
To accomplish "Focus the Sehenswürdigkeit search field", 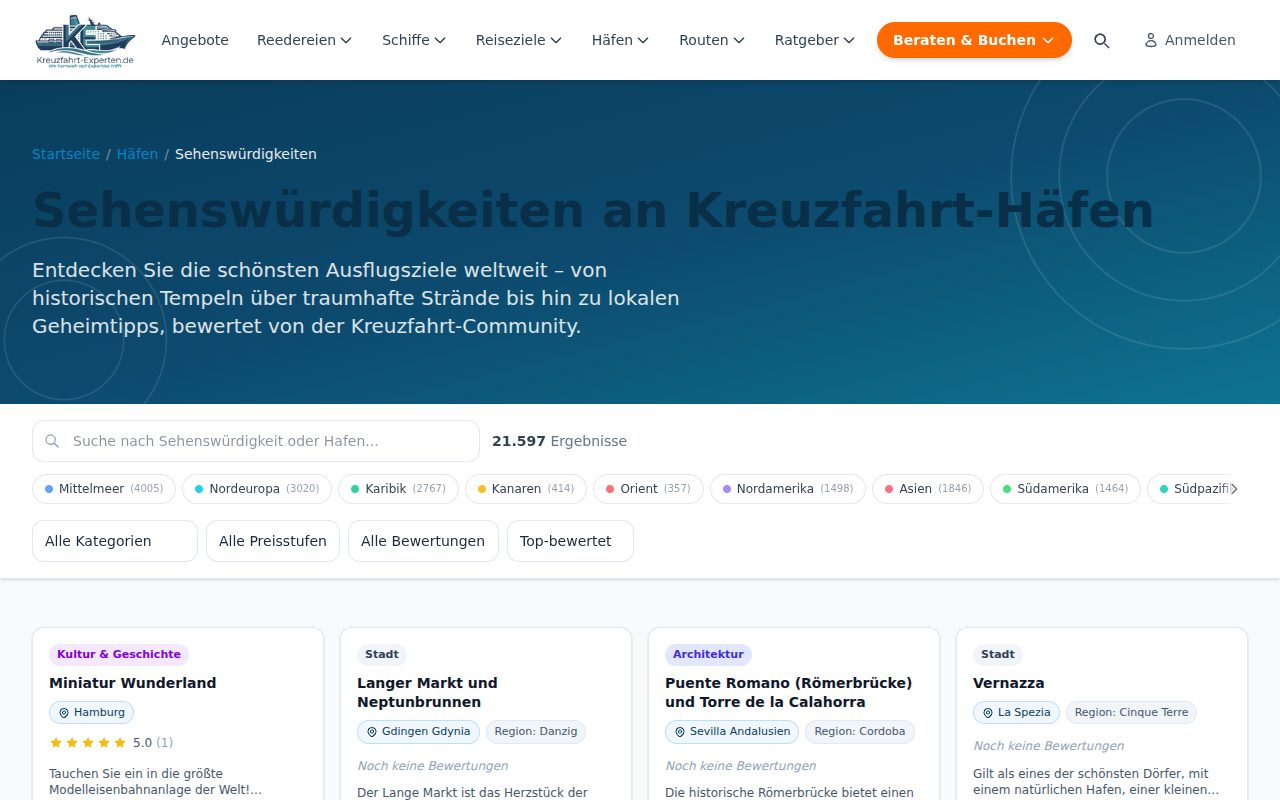I will pos(256,441).
